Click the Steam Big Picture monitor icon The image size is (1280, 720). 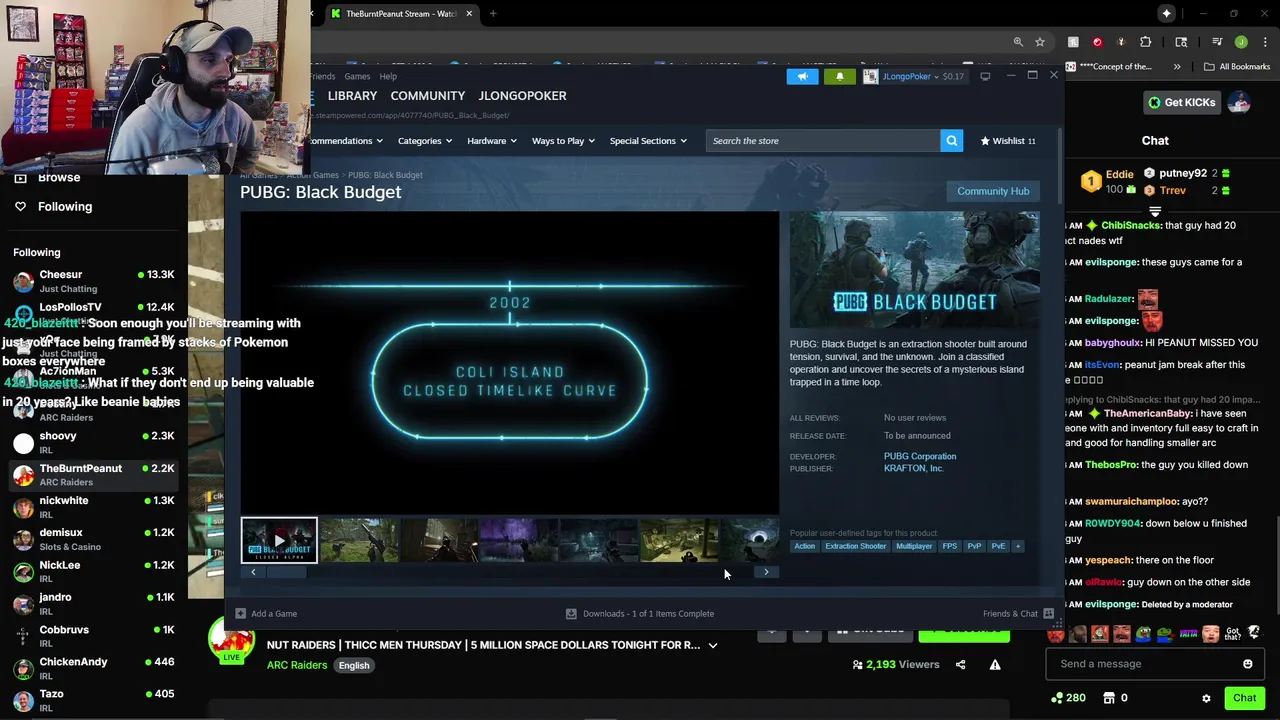coord(985,76)
